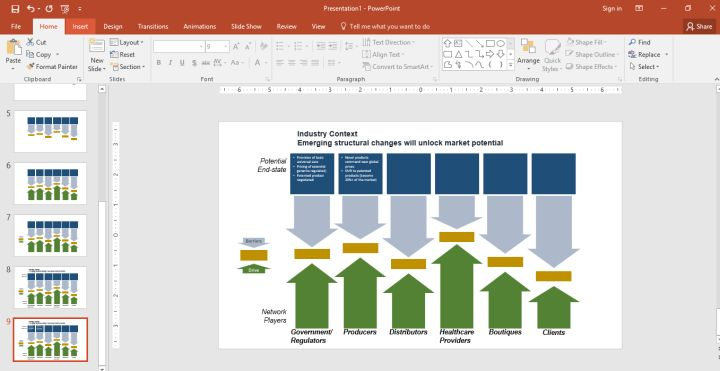Click the Share button
This screenshot has height=371, width=720.
(x=699, y=27)
